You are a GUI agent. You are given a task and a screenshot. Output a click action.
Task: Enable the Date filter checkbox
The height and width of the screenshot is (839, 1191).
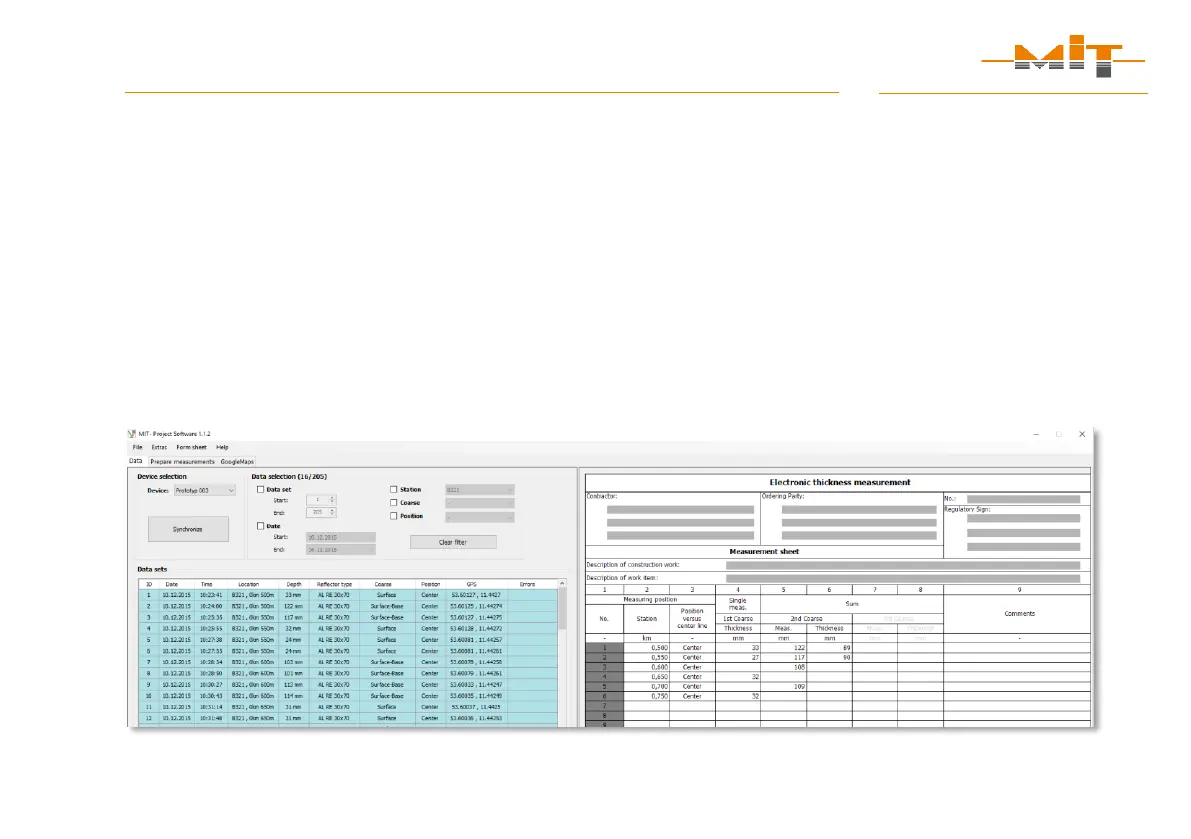[261, 525]
